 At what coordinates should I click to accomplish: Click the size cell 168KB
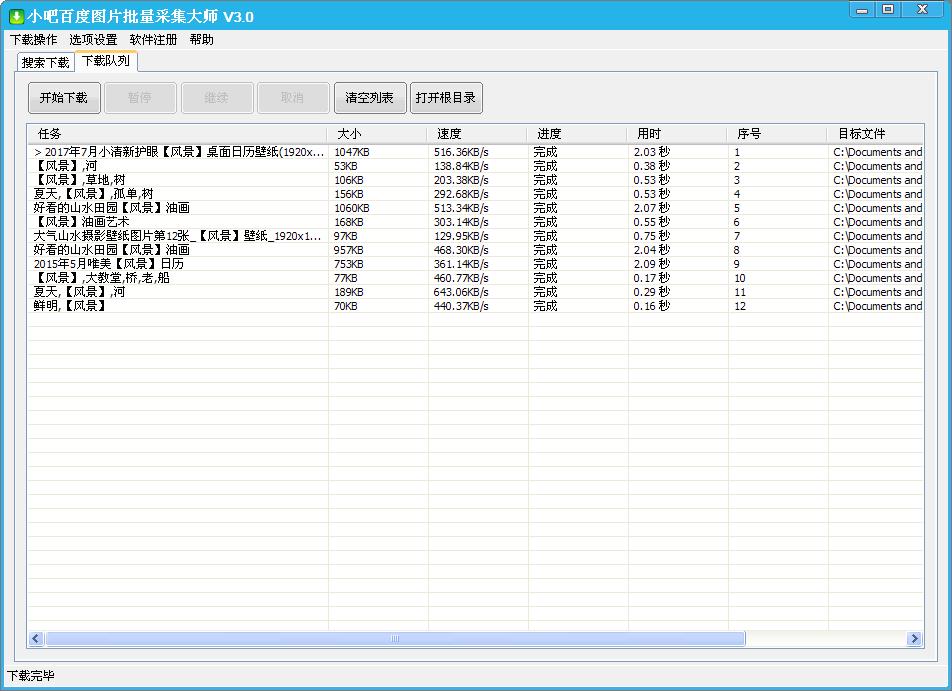tap(348, 222)
